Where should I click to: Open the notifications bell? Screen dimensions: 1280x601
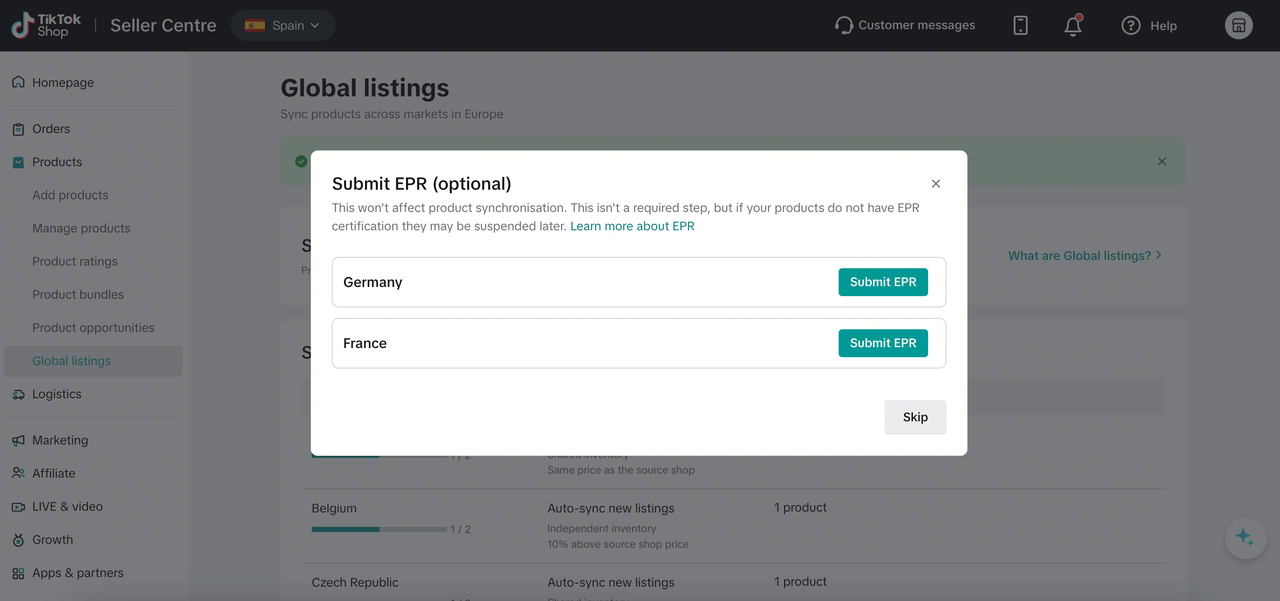[1073, 26]
